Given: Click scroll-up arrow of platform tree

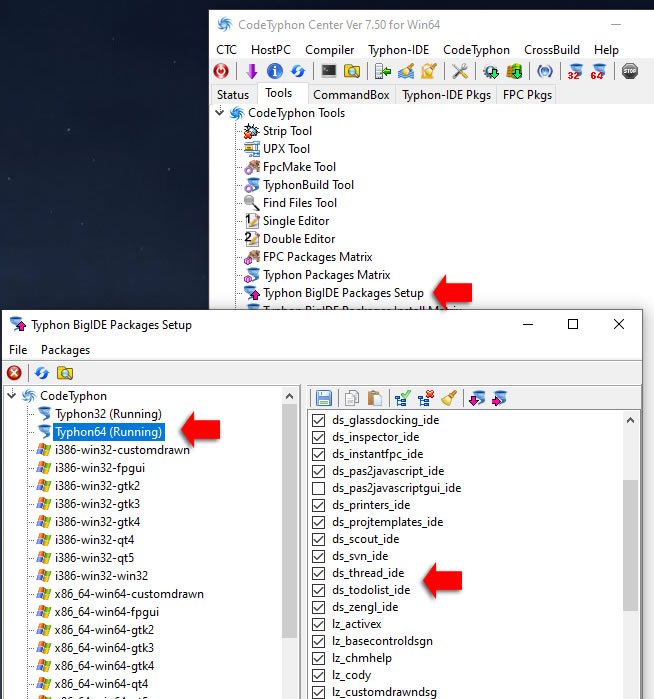Looking at the screenshot, I should [x=289, y=396].
